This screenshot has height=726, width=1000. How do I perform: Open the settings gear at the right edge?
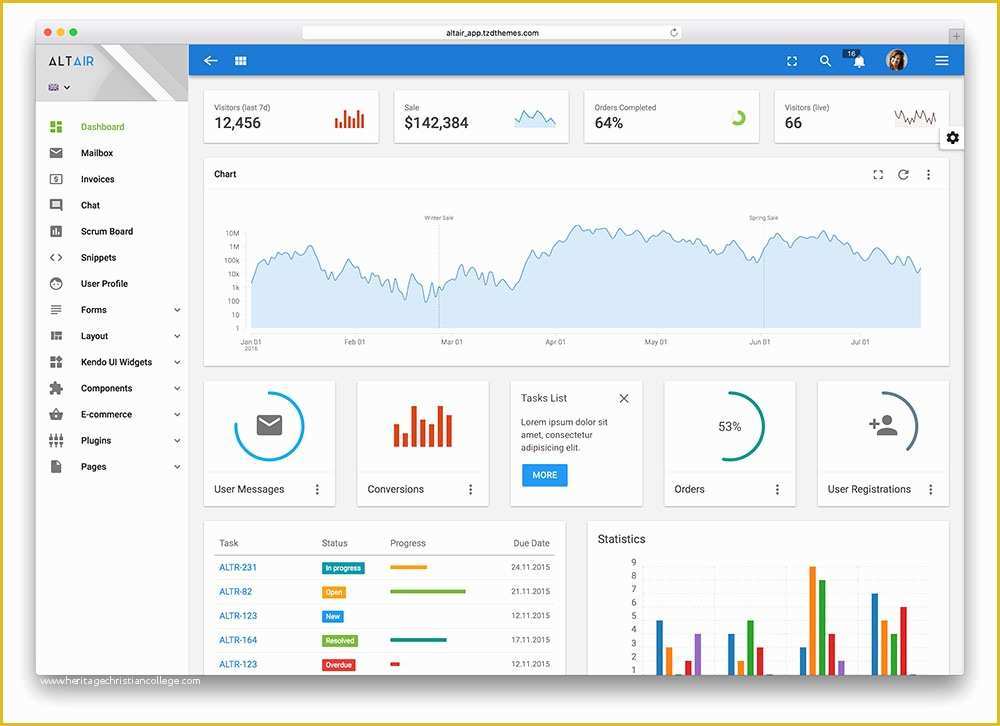952,138
